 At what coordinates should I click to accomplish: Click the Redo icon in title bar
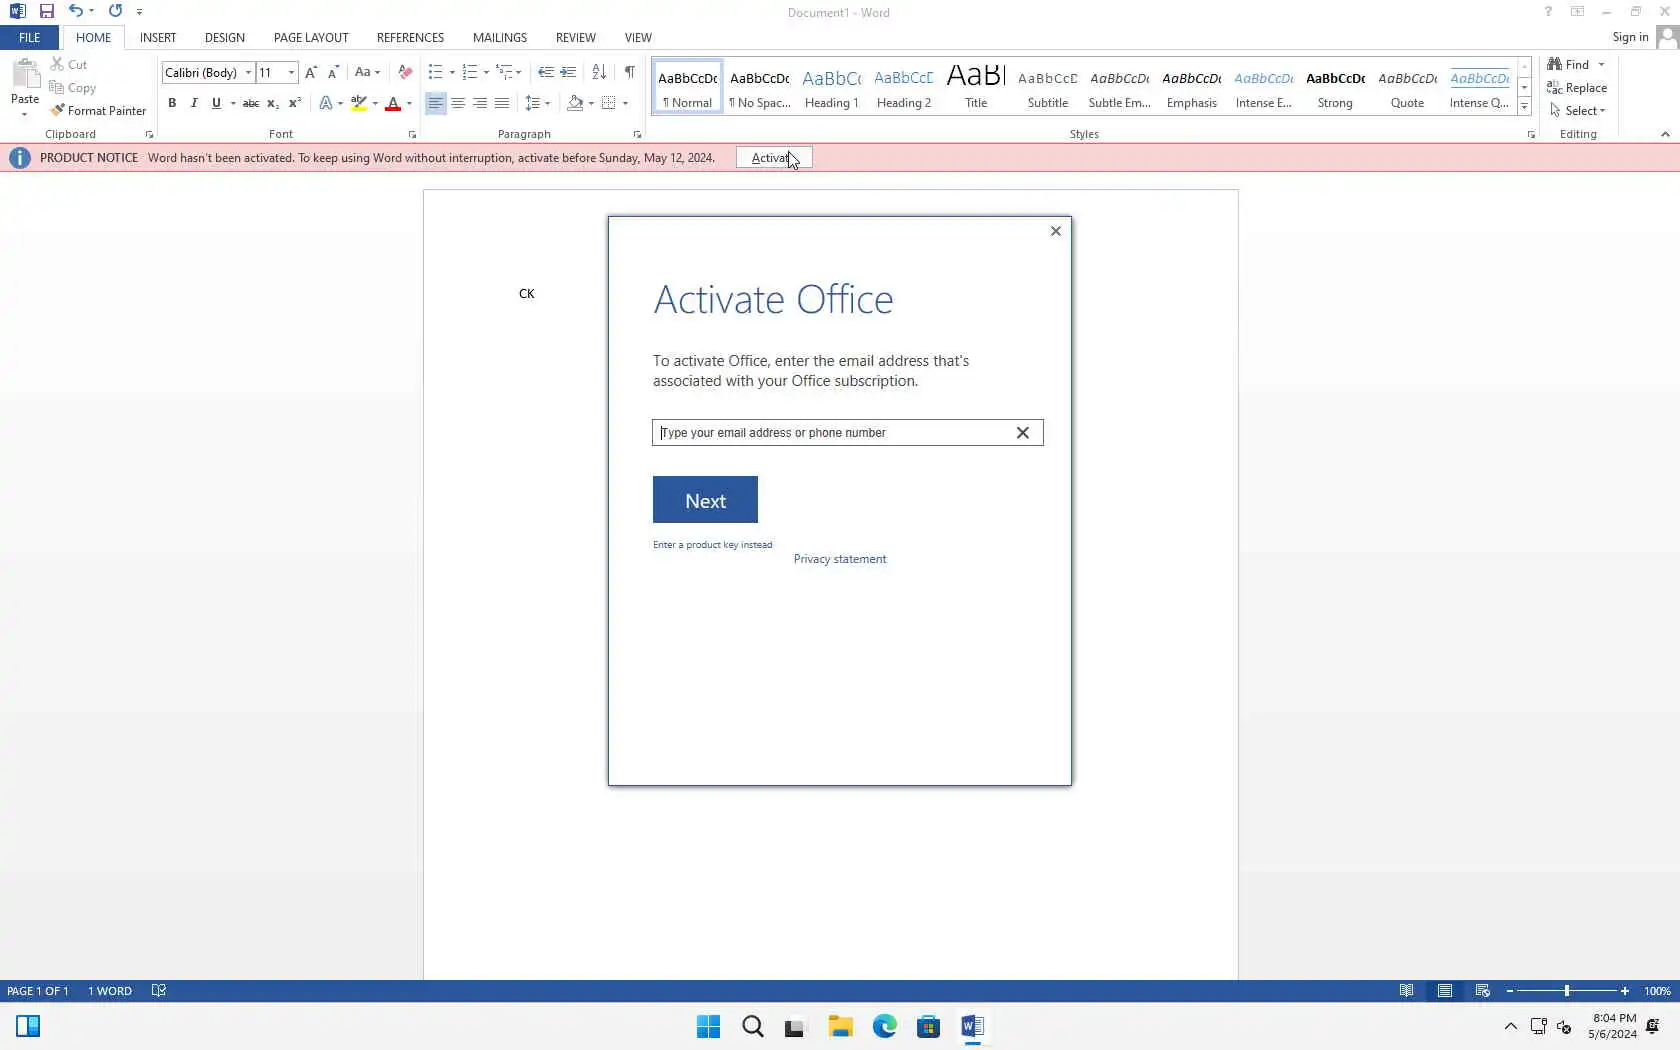coord(115,11)
